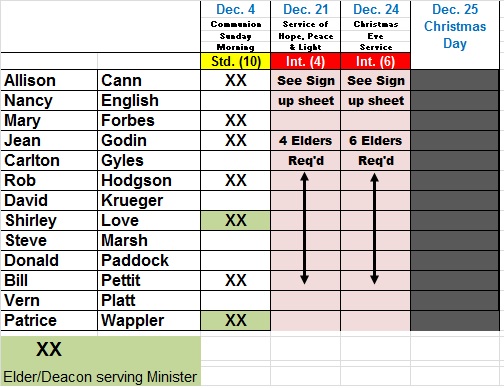The width and height of the screenshot is (504, 388).
Task: Select the empty Dec. 4 cell for Vern Platt
Action: (x=235, y=300)
